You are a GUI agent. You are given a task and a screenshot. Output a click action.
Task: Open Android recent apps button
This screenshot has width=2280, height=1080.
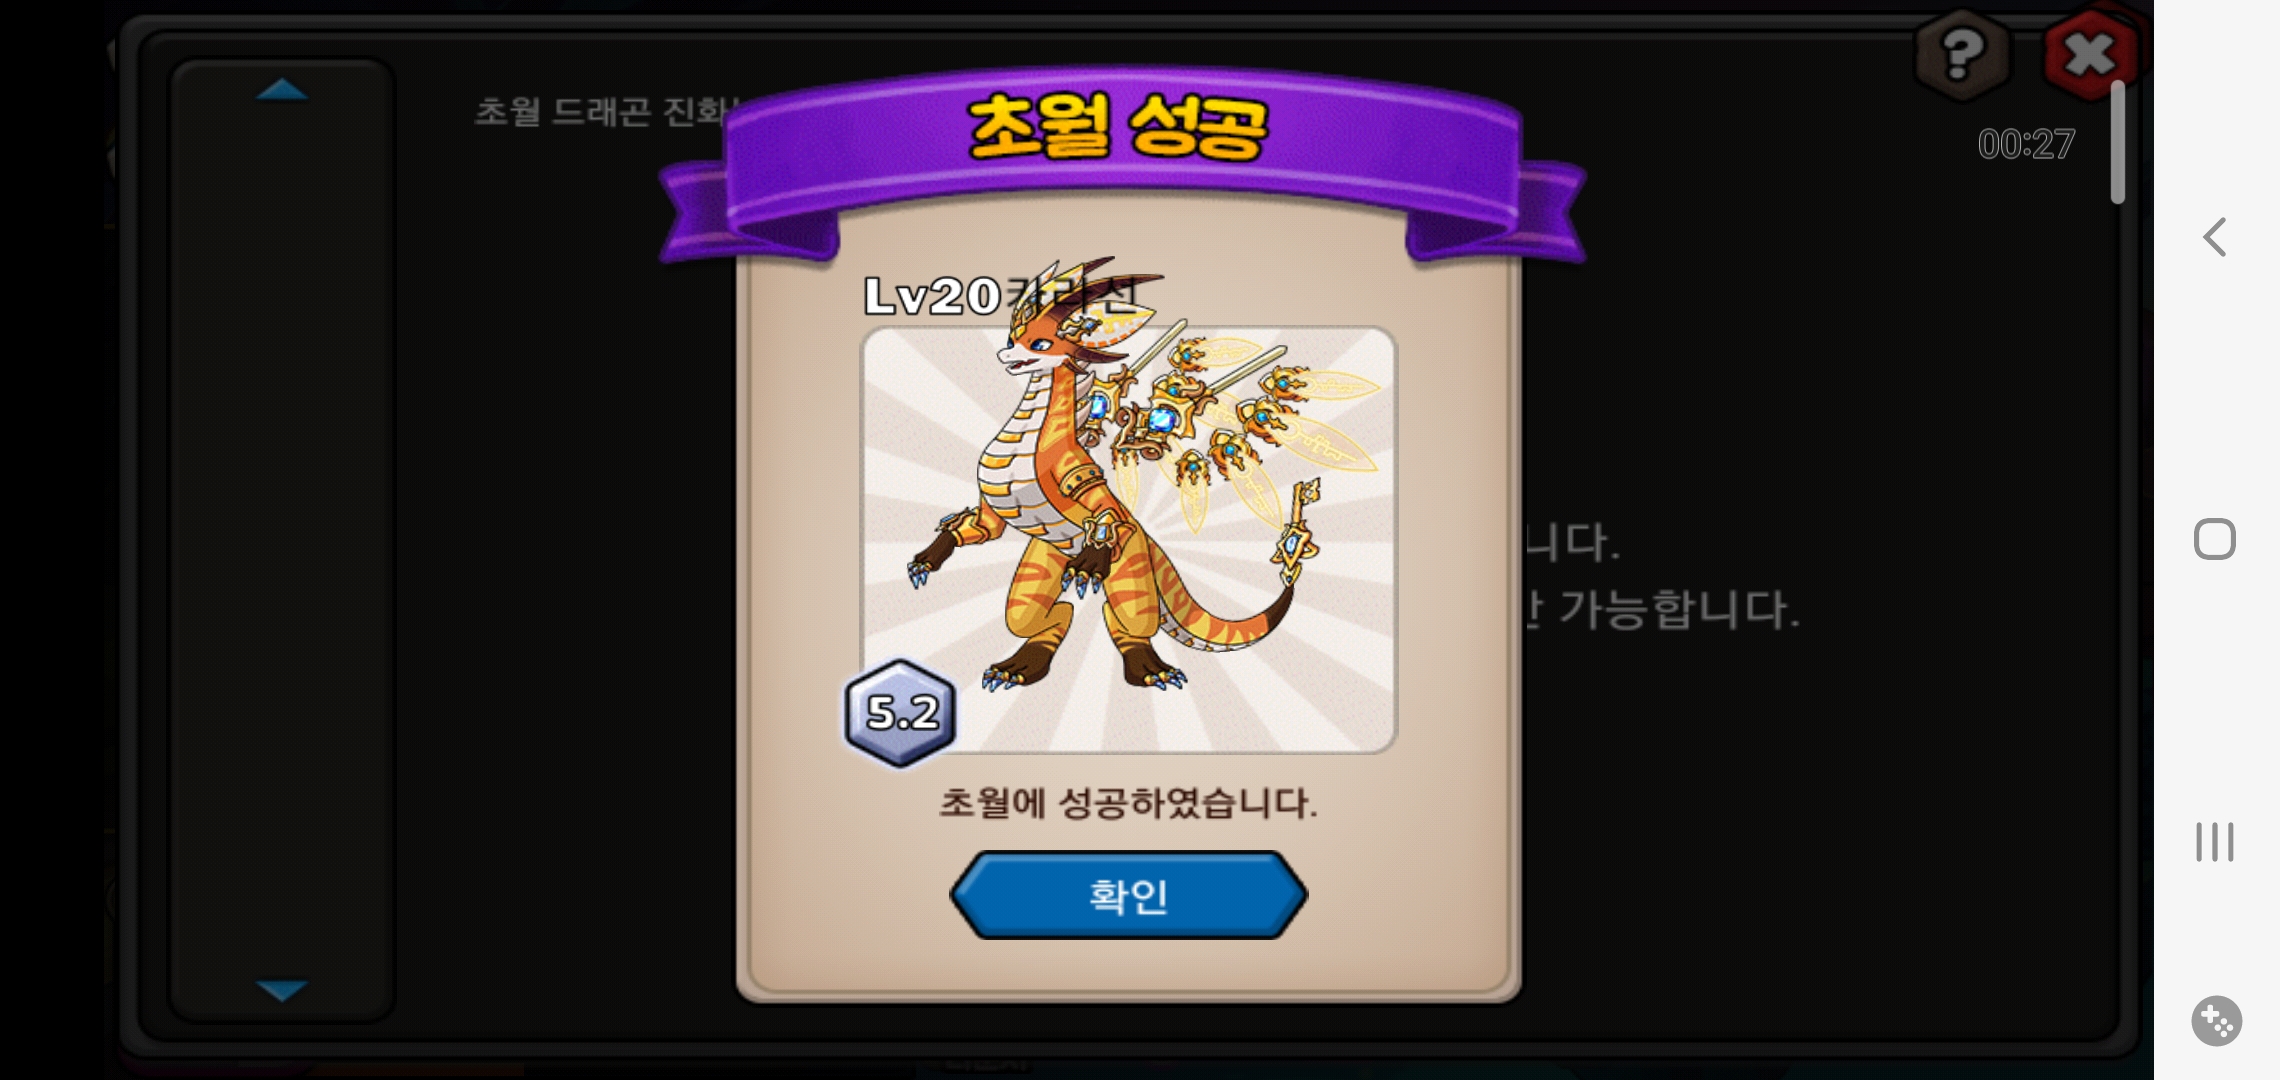click(2215, 842)
